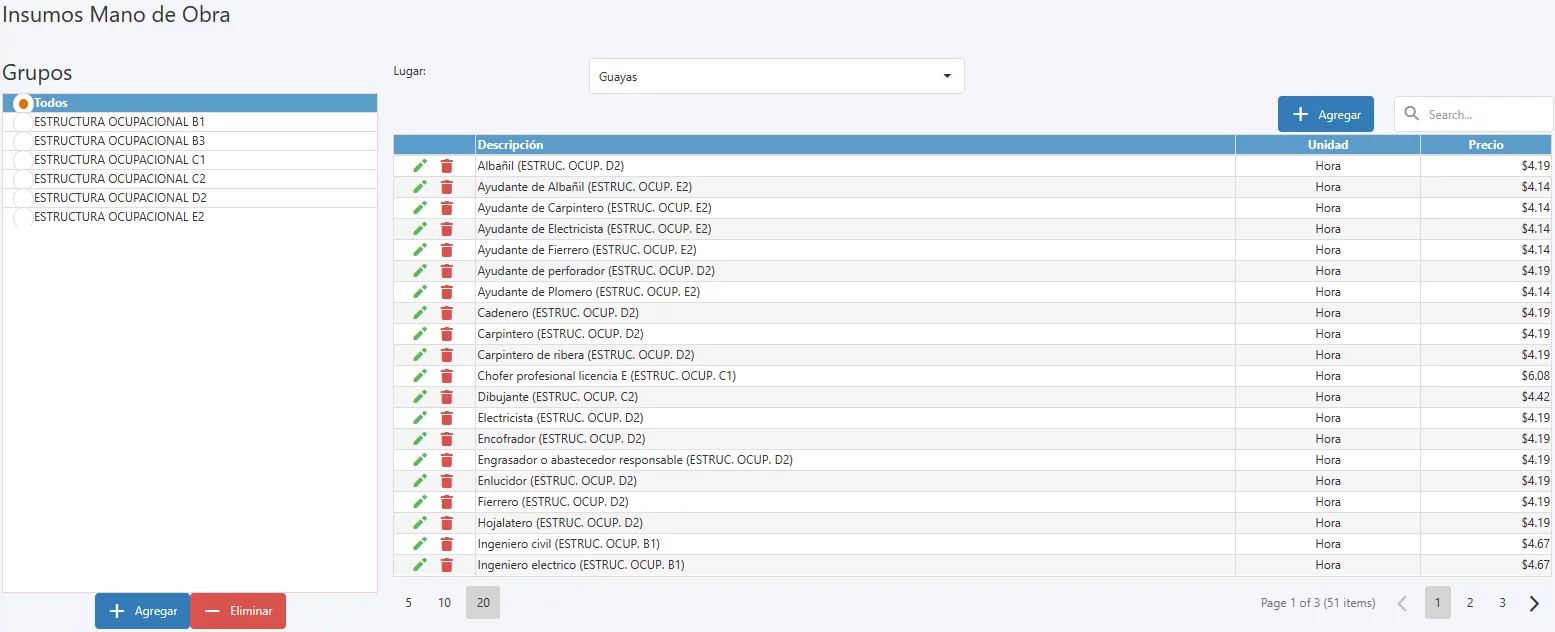Edit the Dibujante entry
1555x632 pixels.
pos(420,397)
